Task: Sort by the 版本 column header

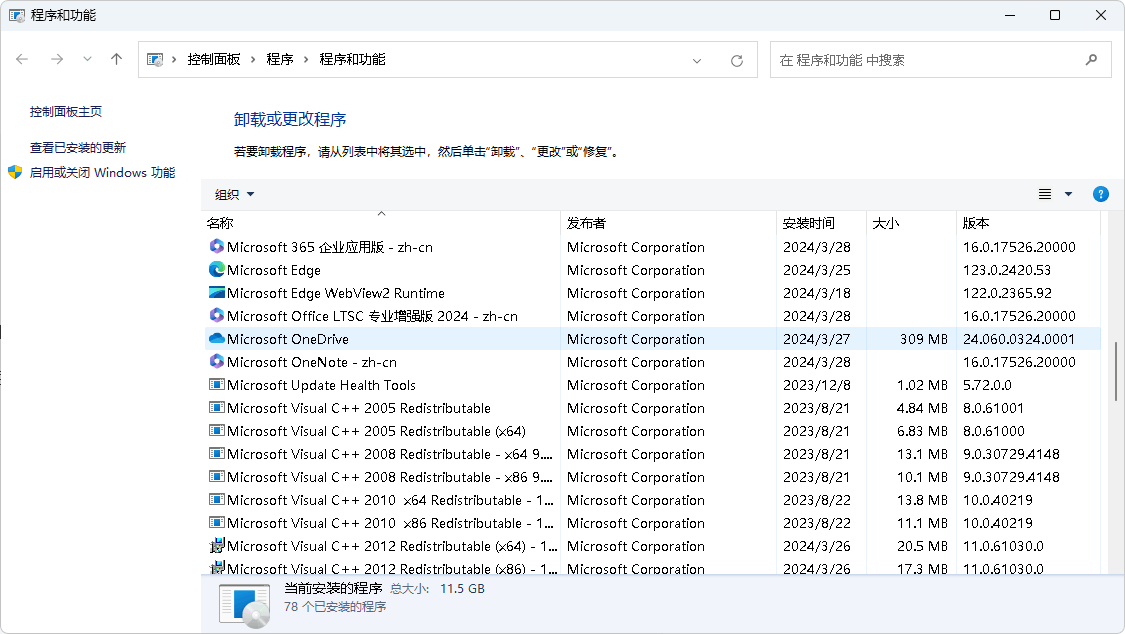Action: point(1028,223)
